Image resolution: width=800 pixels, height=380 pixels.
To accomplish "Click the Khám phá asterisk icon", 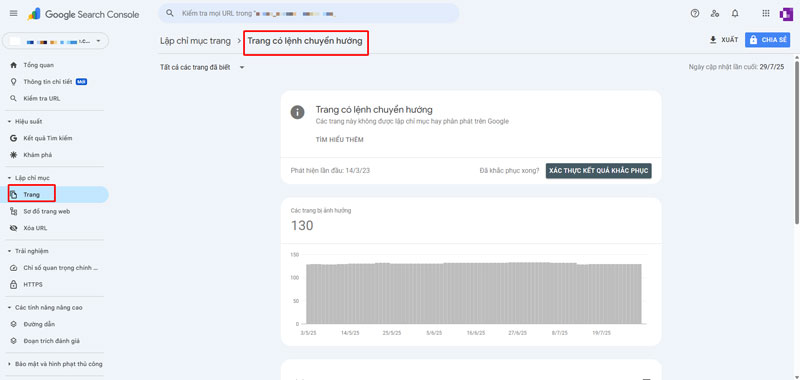I will [14, 155].
